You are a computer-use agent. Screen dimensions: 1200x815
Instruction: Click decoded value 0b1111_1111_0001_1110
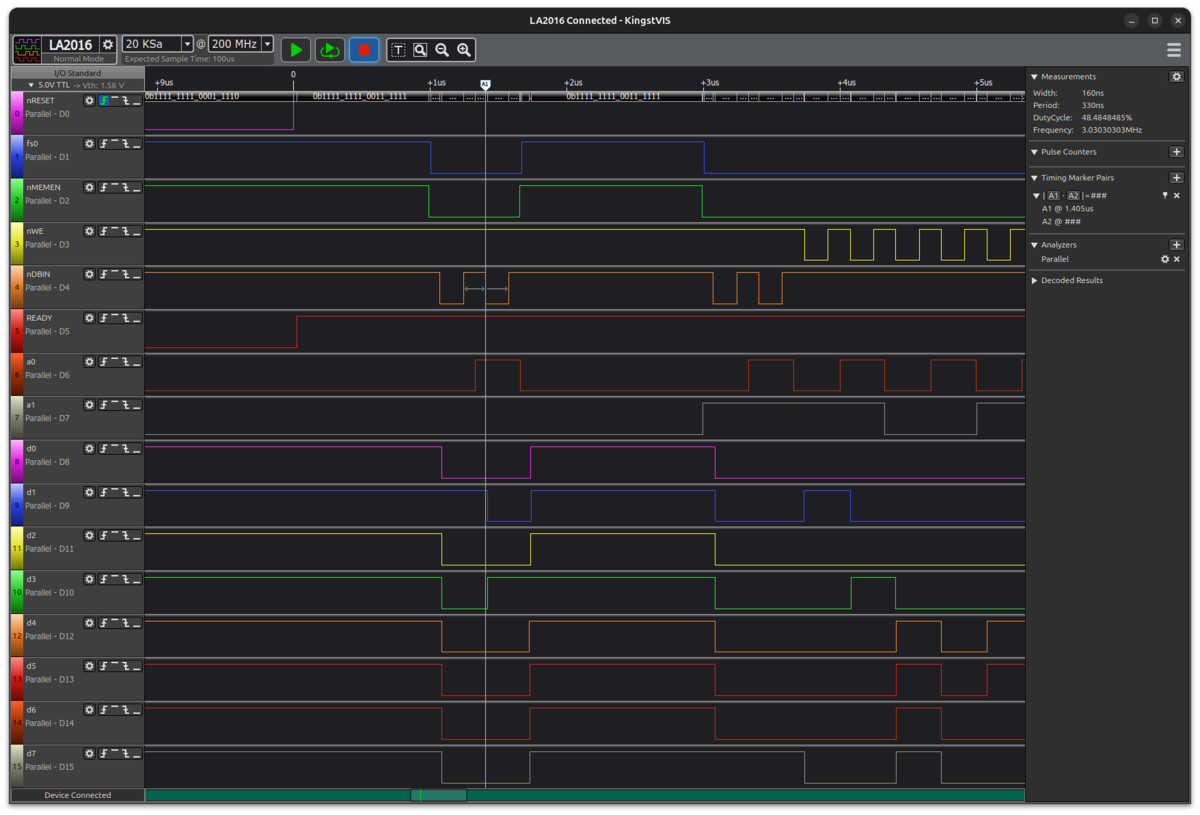point(192,97)
